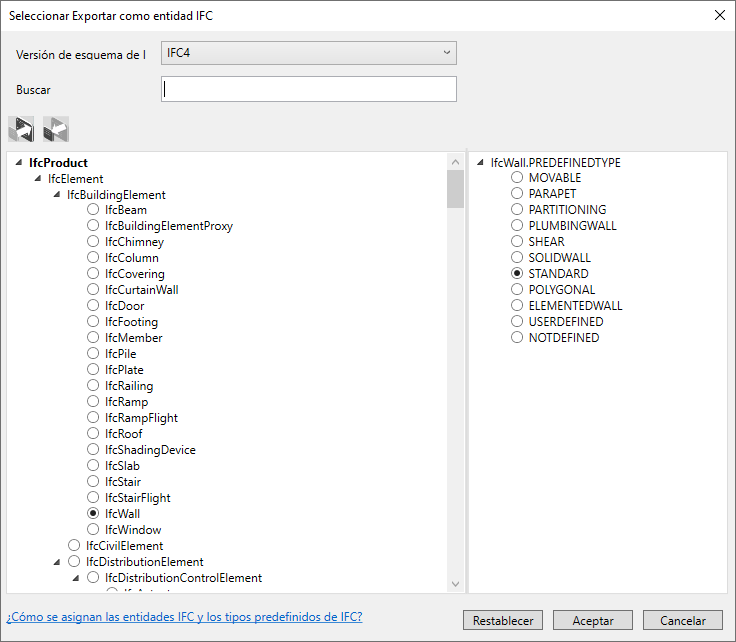Click the first toolbar icon with right arrow
Viewport: 736px width, 642px height.
pos(21,129)
